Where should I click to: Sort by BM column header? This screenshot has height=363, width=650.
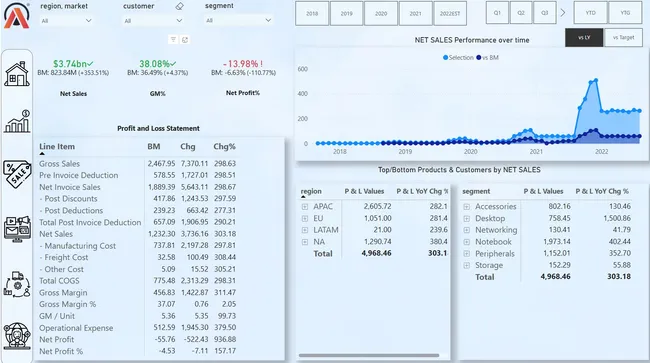coord(154,147)
